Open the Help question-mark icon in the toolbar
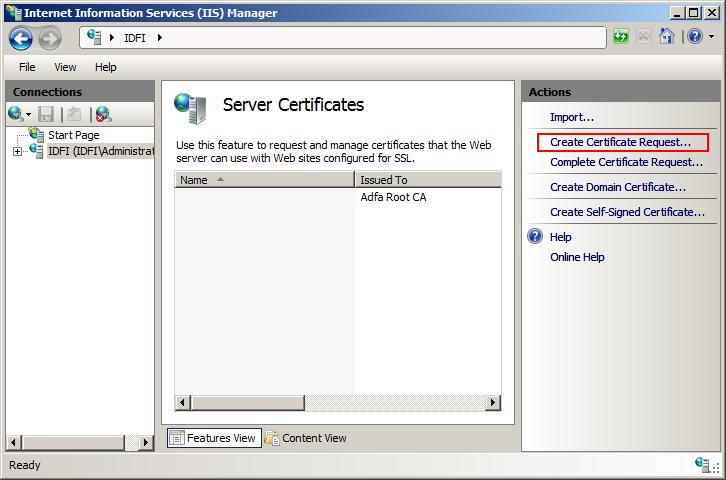The image size is (726, 480). 695,36
